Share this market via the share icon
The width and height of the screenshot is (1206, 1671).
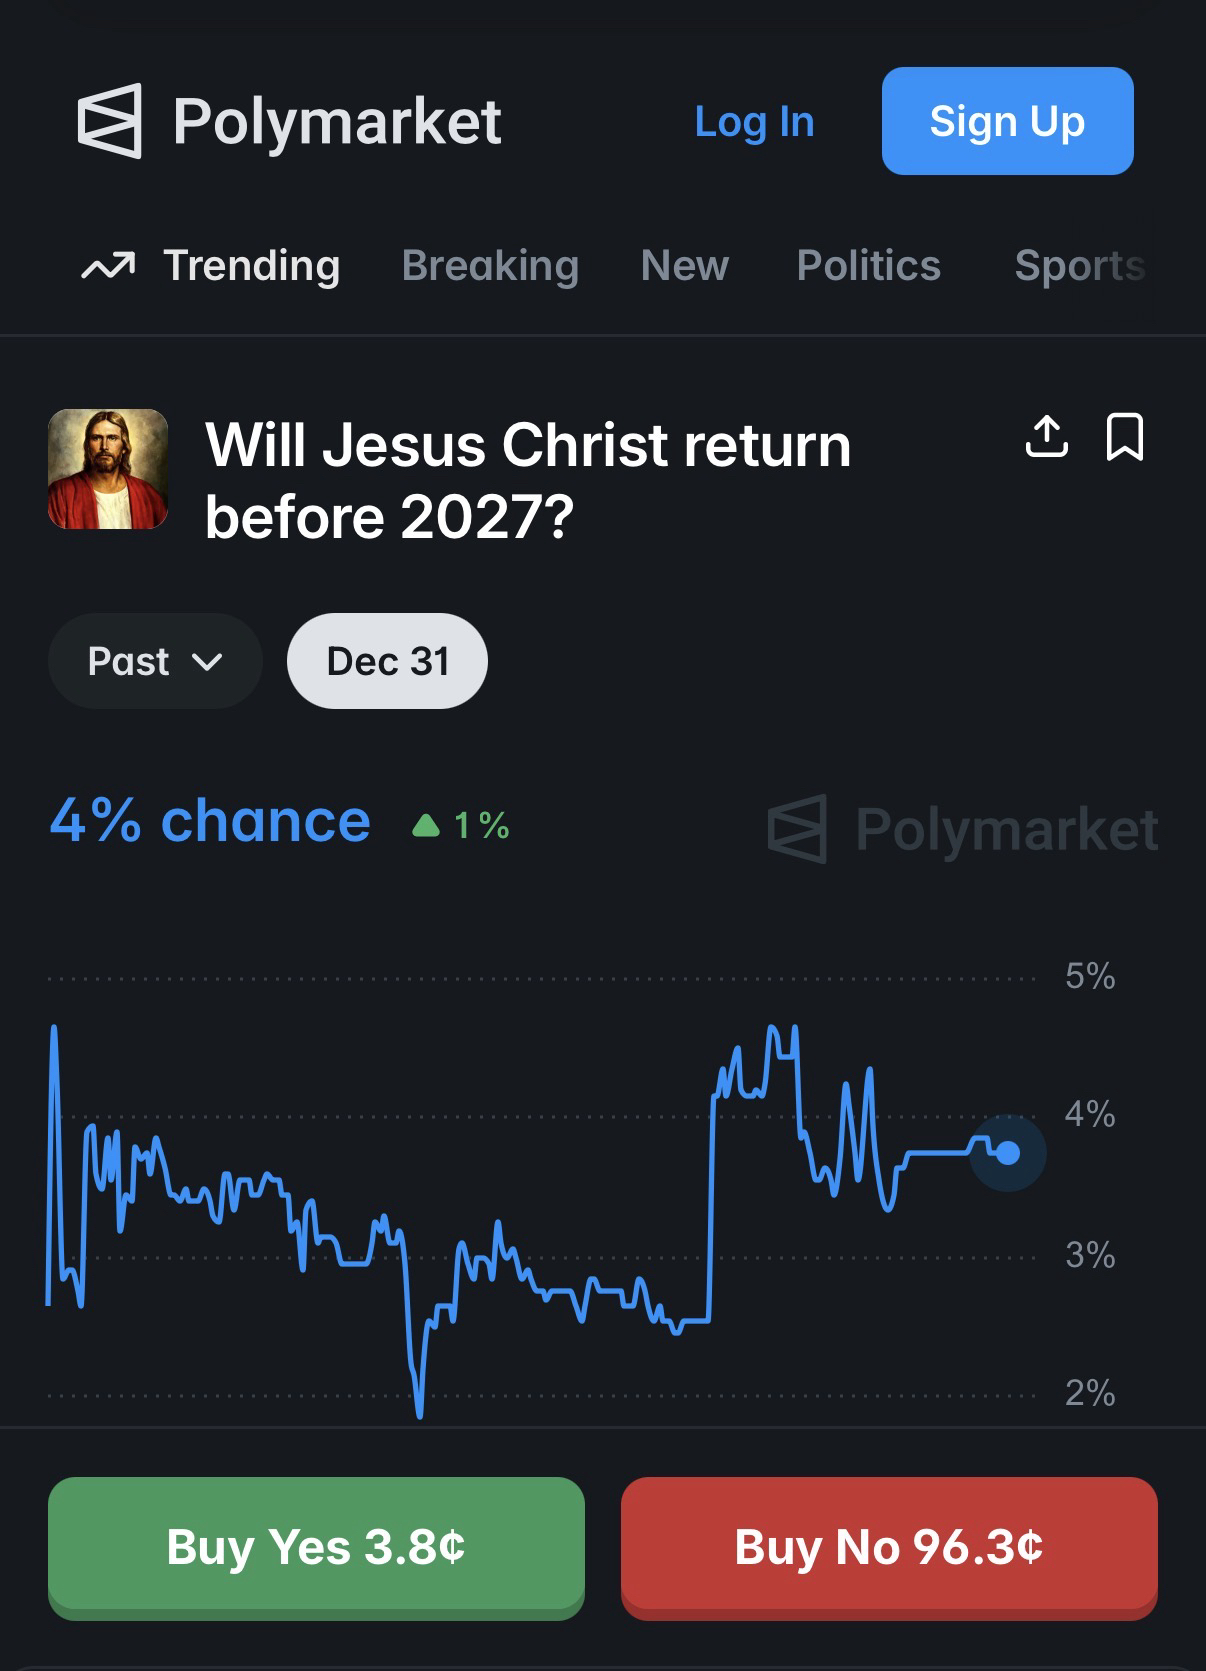click(x=1046, y=437)
